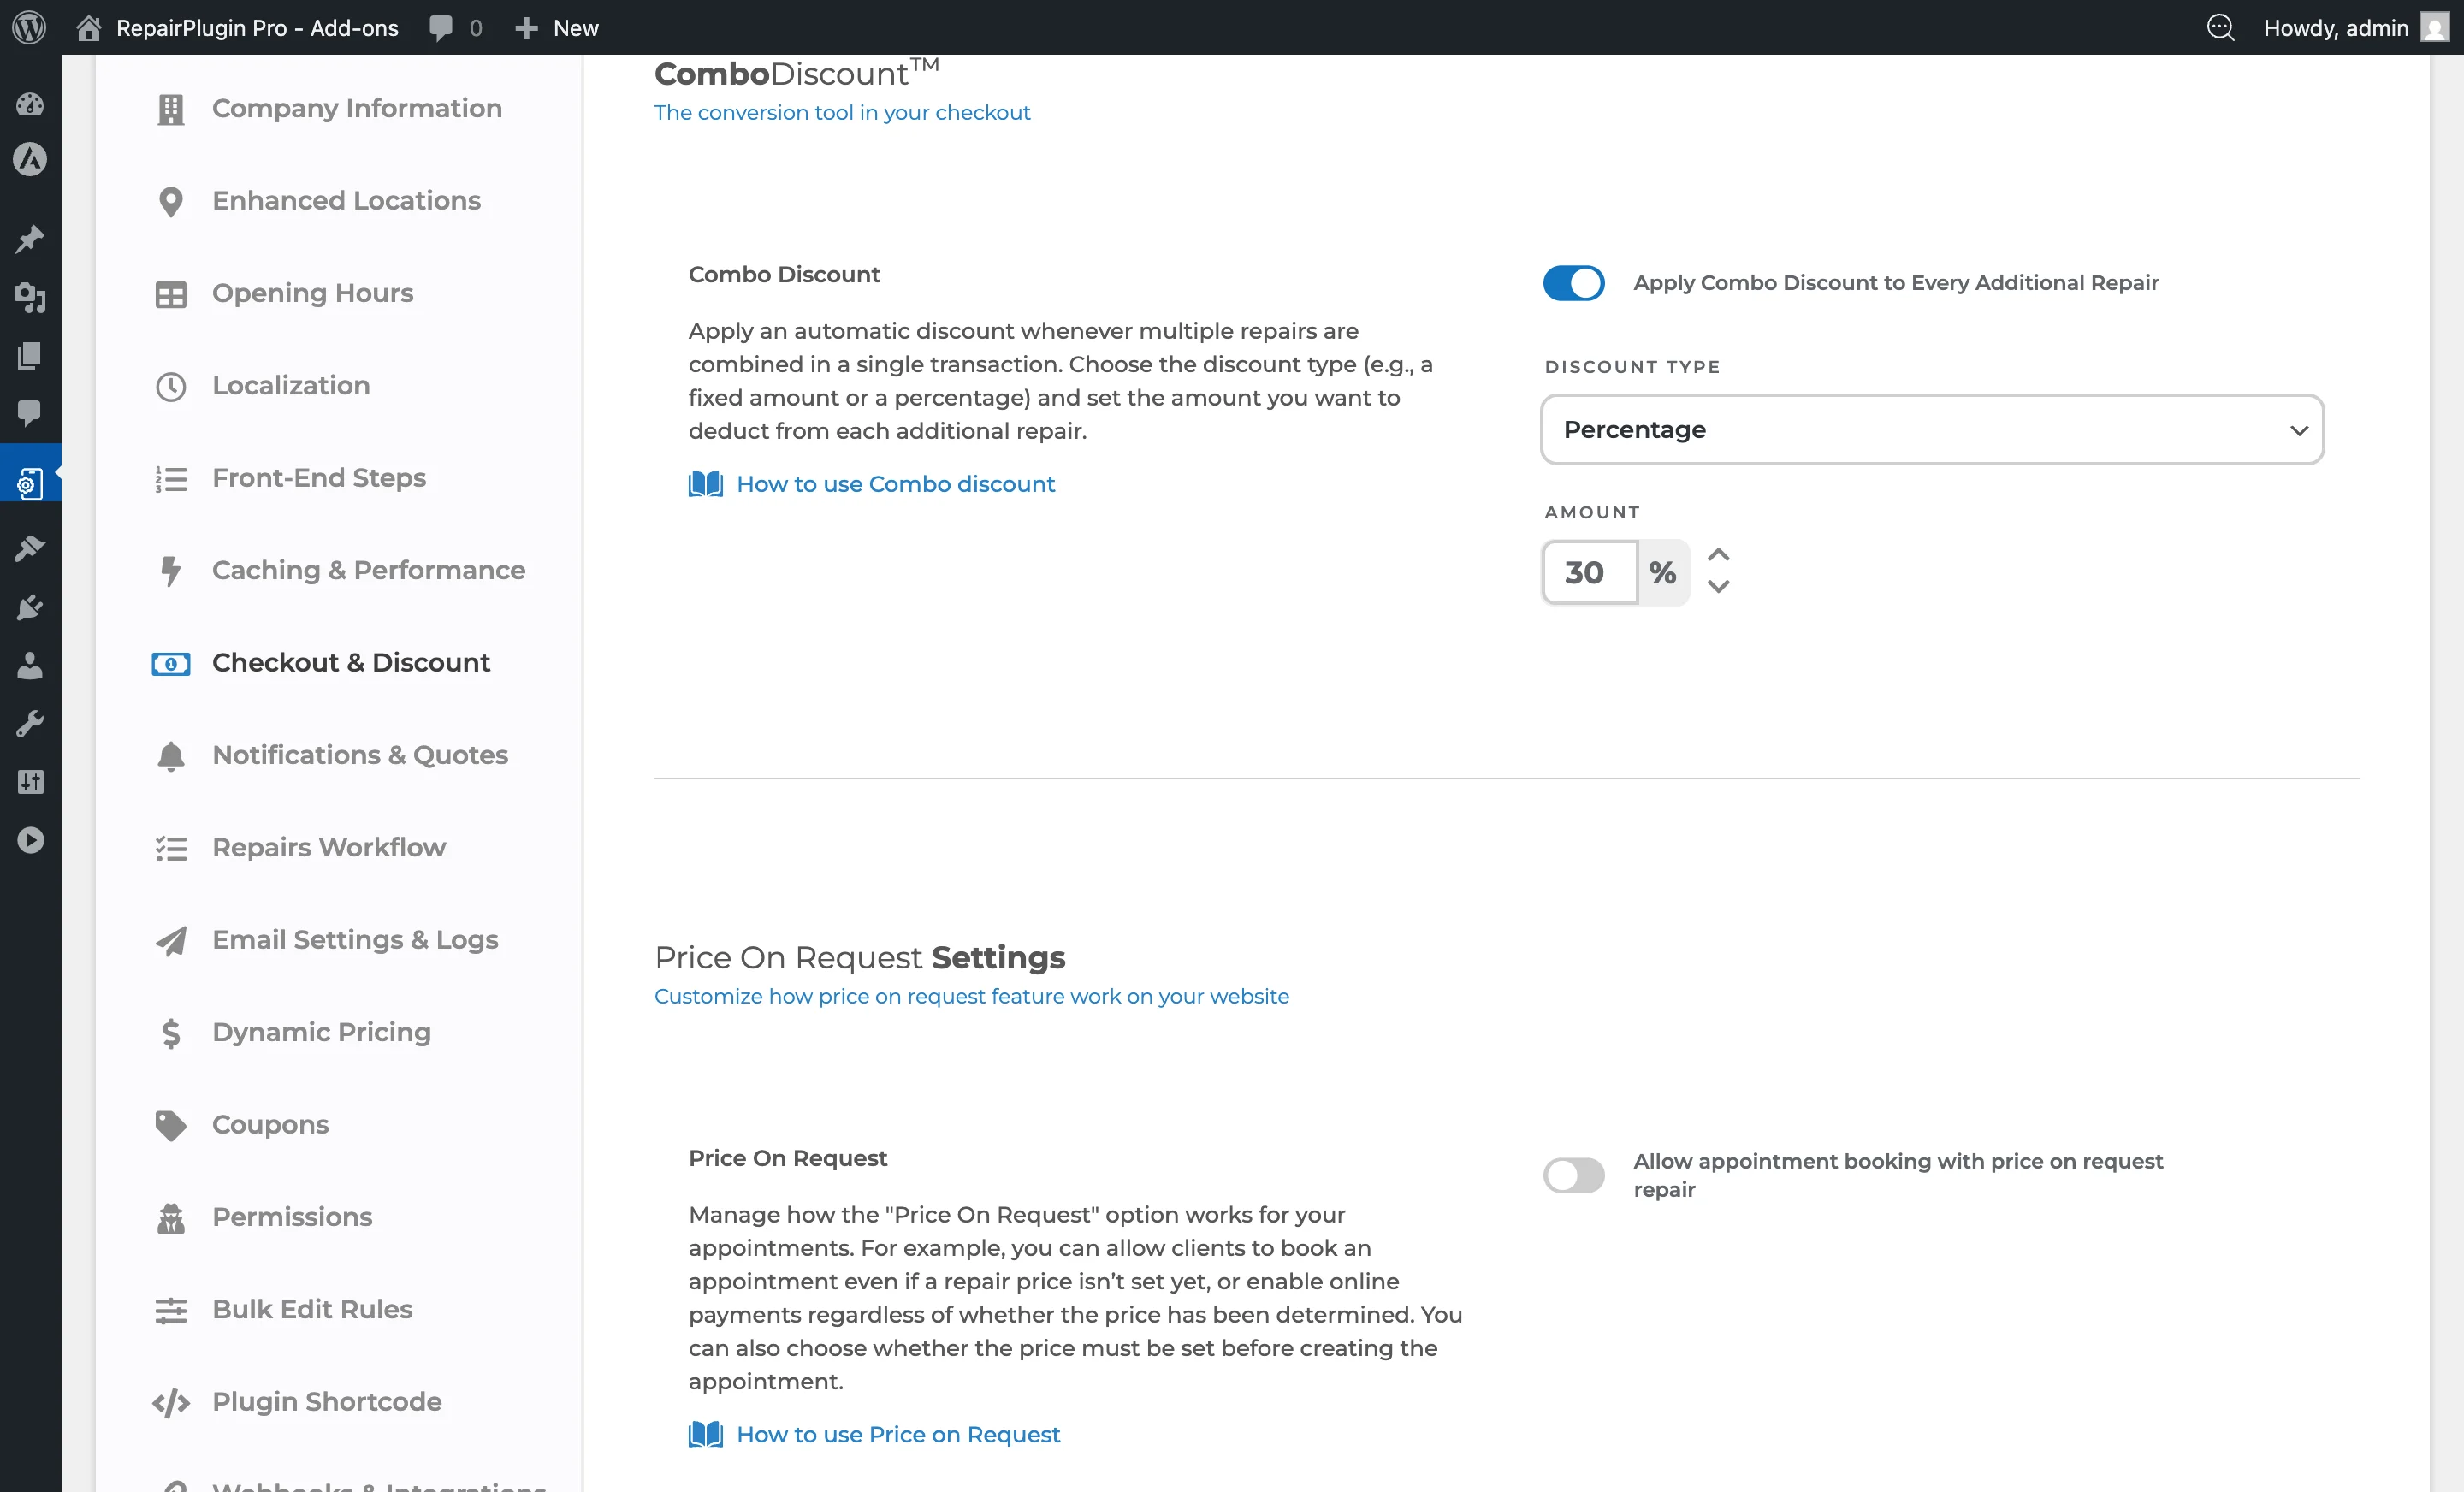The height and width of the screenshot is (1492, 2464).
Task: Open How to use Combo discount guide
Action: (895, 484)
